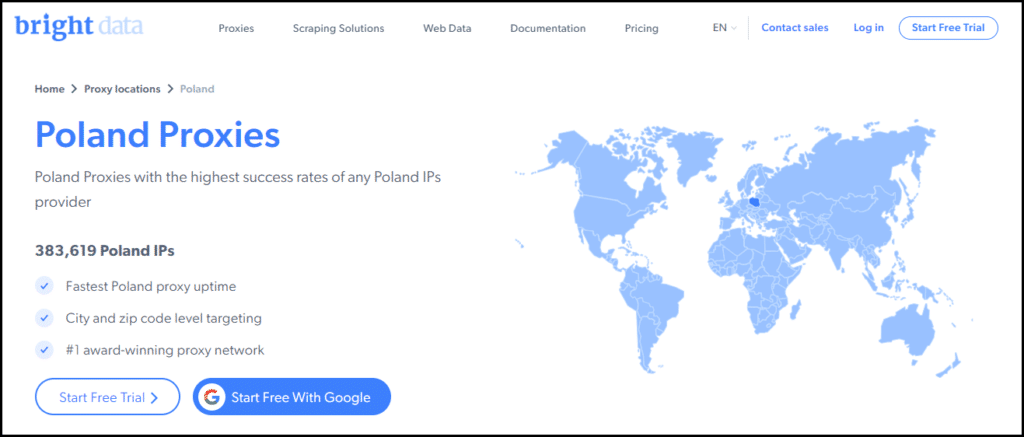Viewport: 1024px width, 437px height.
Task: Click the Bright Data logo
Action: tap(78, 26)
